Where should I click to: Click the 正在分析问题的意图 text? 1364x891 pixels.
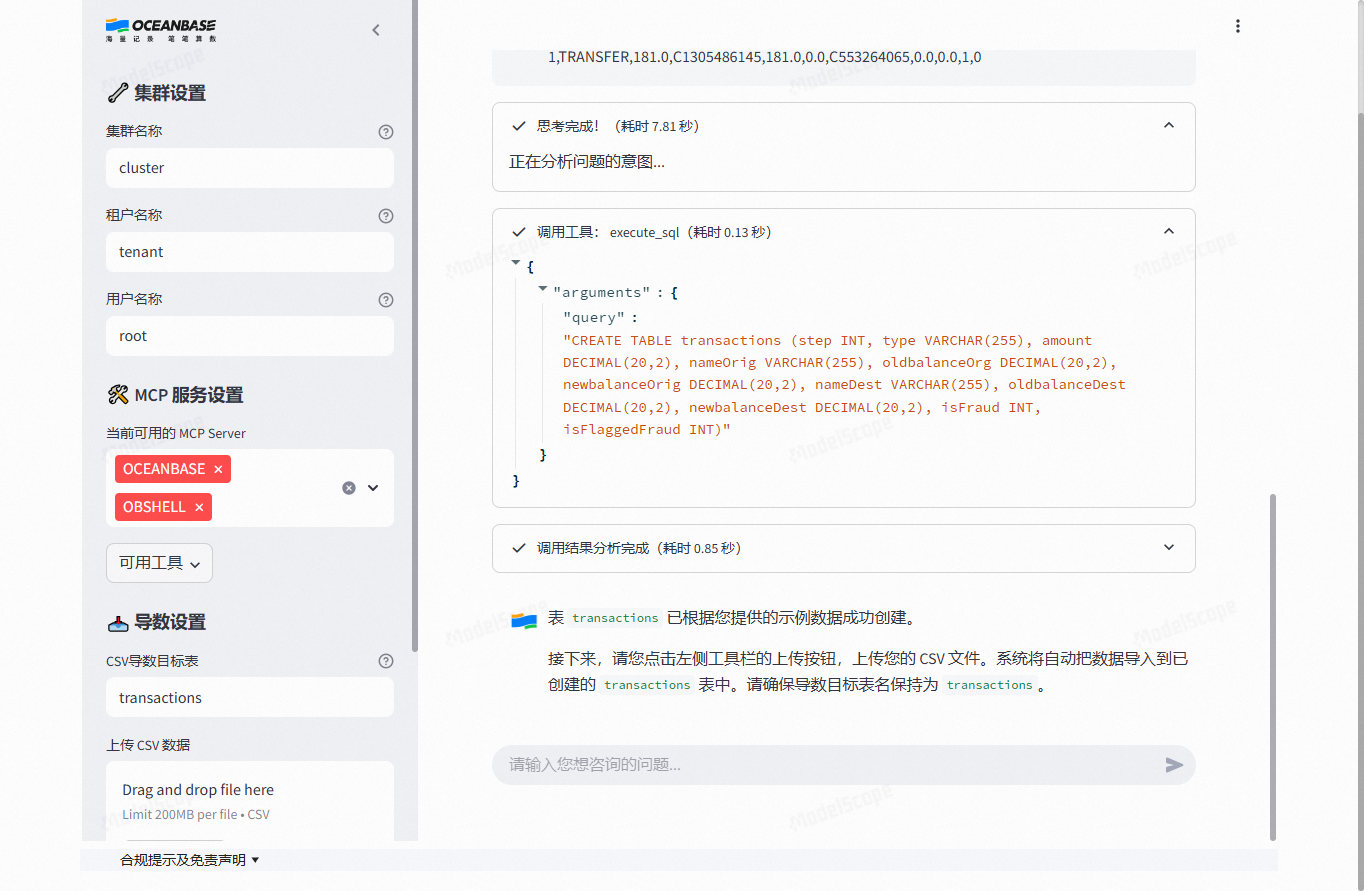coord(587,162)
